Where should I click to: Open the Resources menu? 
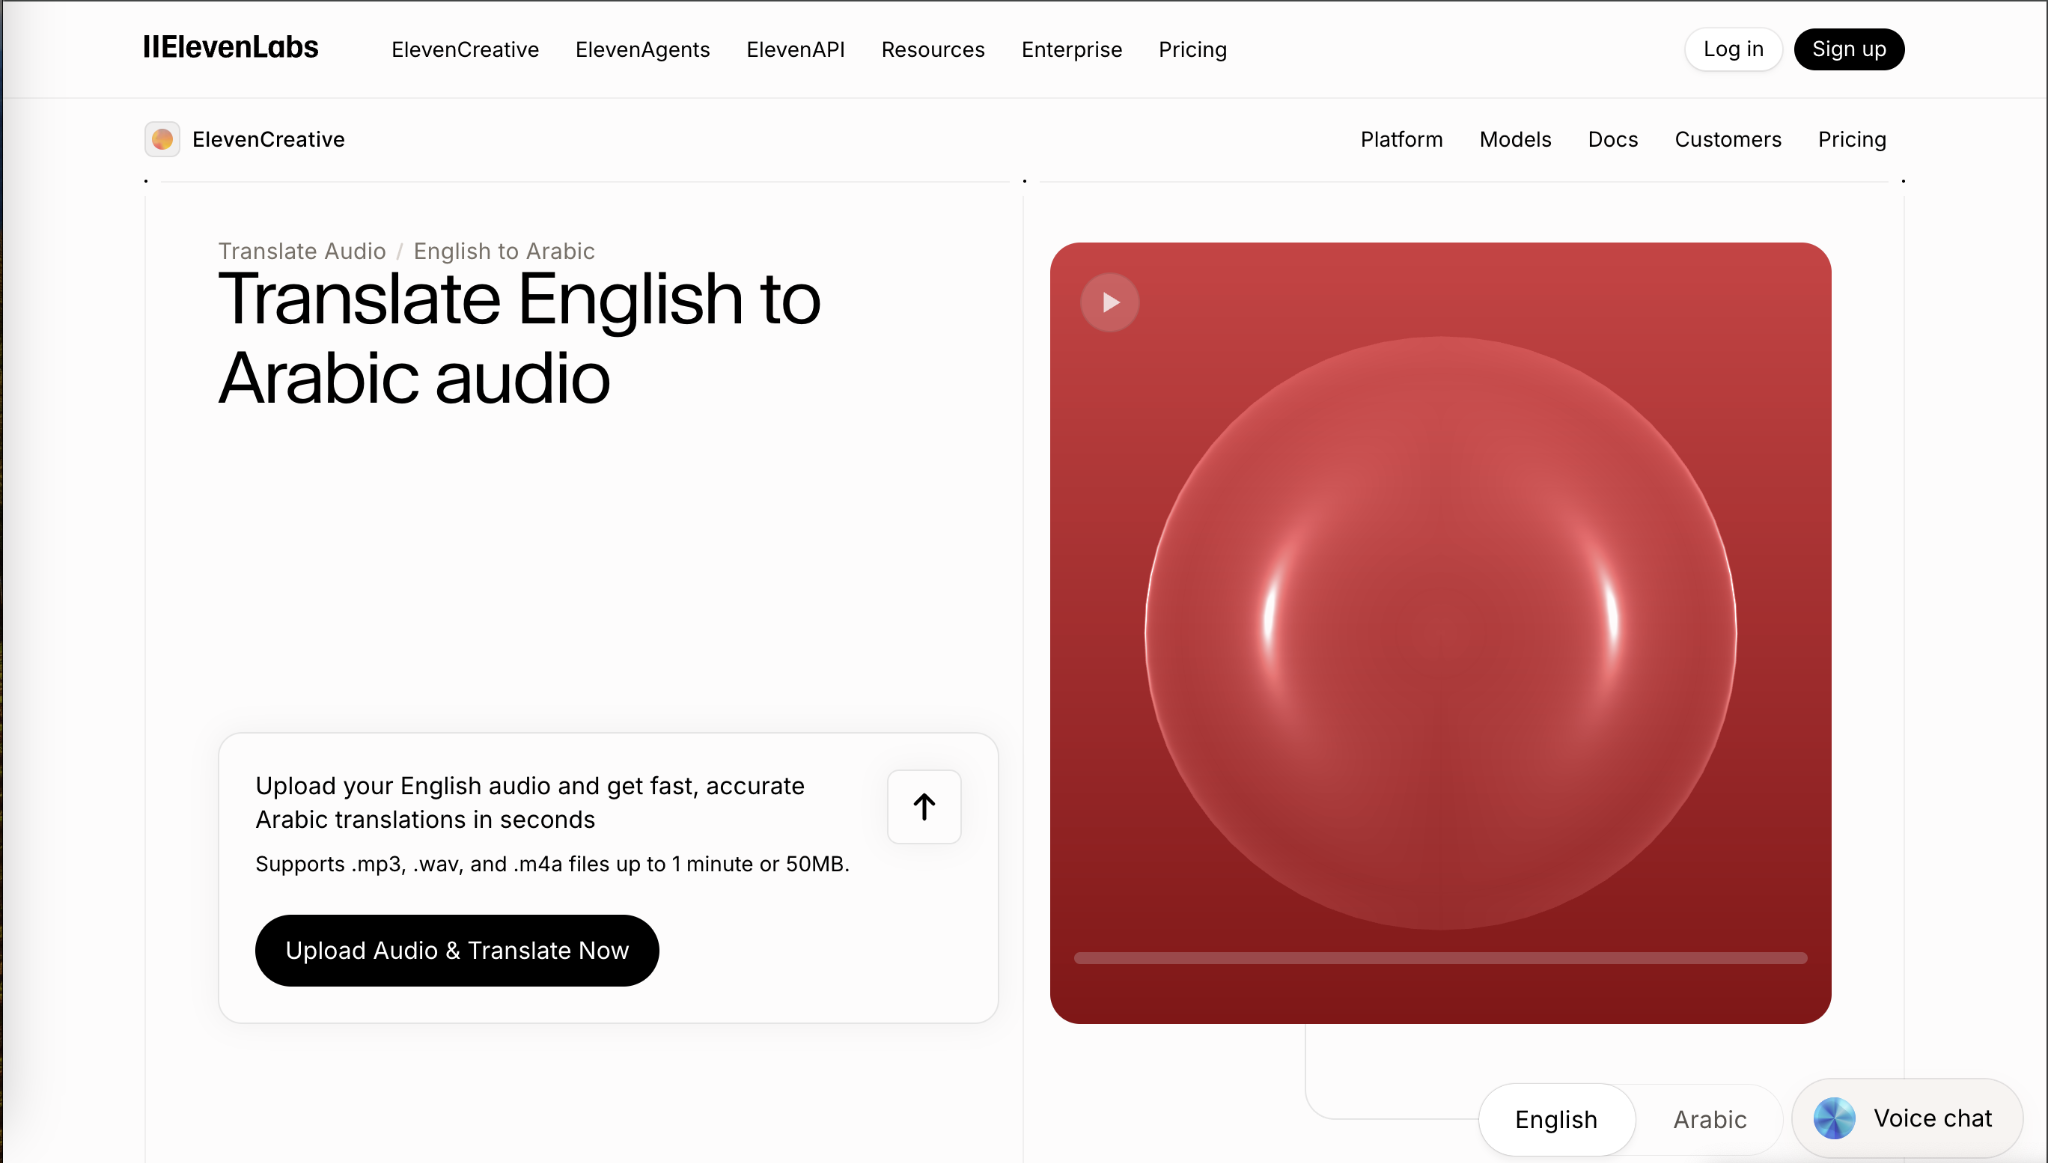coord(932,49)
